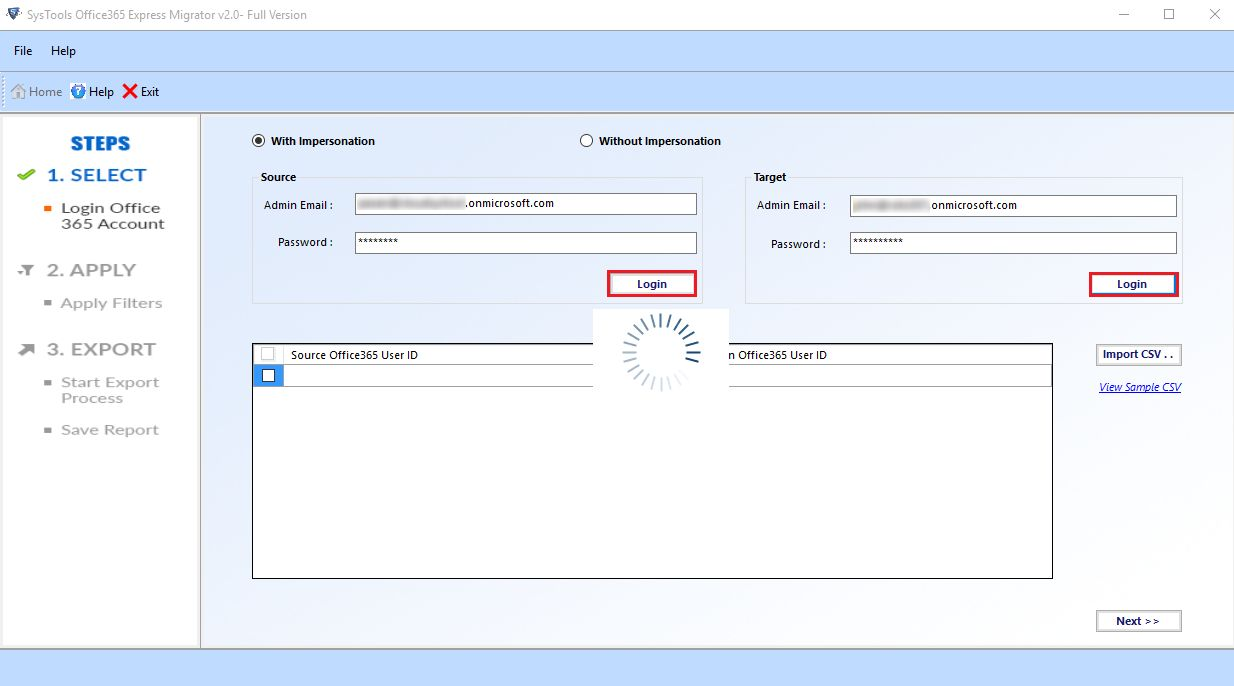Click the green checkmark beside 1. SELECT
Viewport: 1234px width, 686px height.
click(x=27, y=175)
